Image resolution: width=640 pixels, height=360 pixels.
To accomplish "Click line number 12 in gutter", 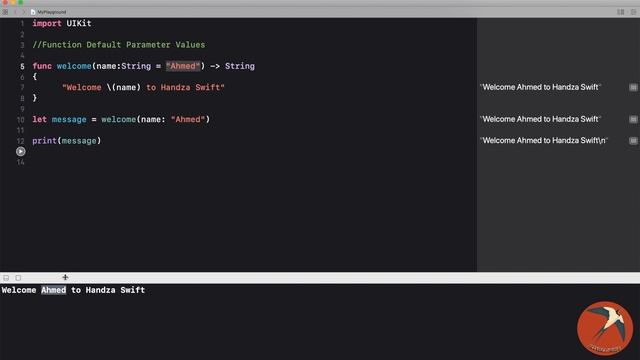I will click(21, 141).
